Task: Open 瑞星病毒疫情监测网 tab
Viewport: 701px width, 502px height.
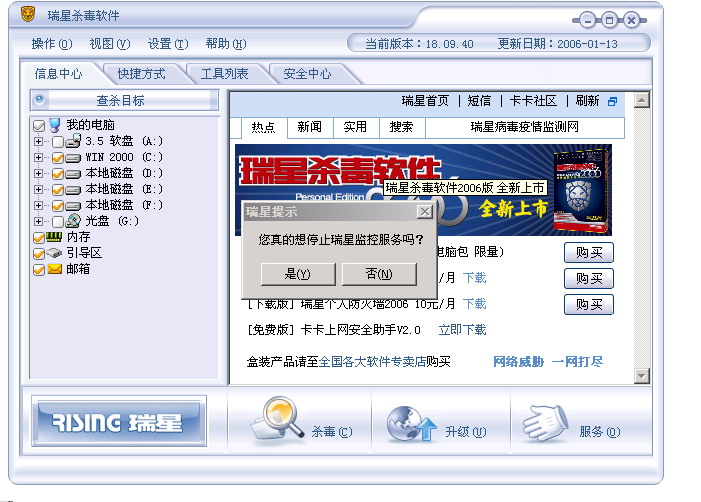Action: tap(524, 127)
